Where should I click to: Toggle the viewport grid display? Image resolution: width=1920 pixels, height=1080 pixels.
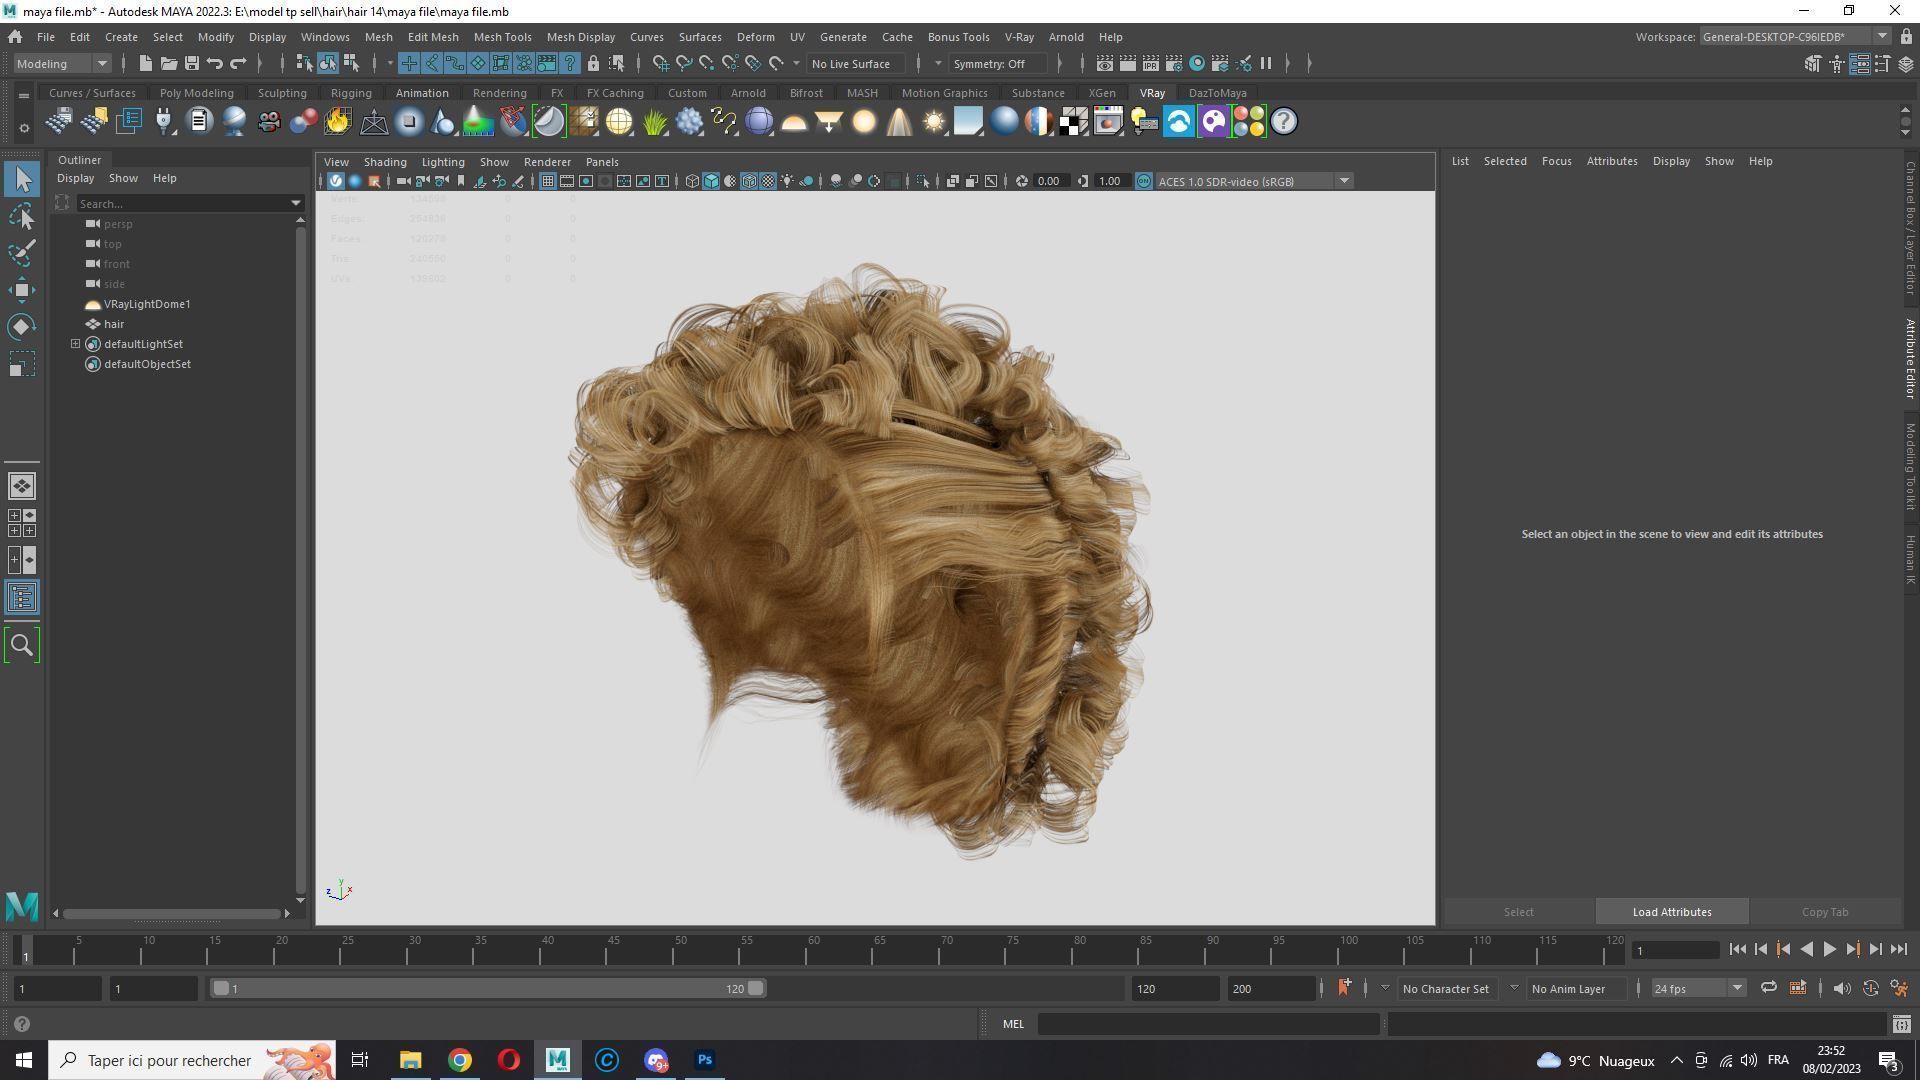(548, 181)
